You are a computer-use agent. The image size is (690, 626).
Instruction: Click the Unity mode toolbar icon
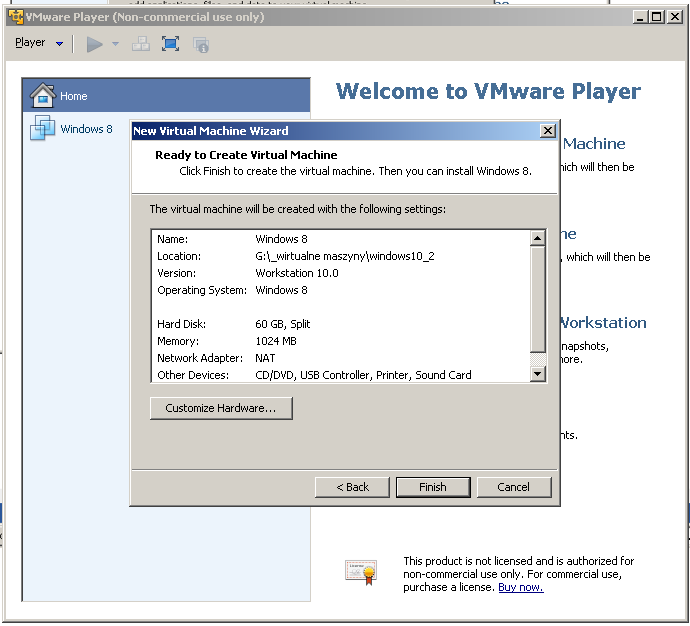(x=201, y=44)
